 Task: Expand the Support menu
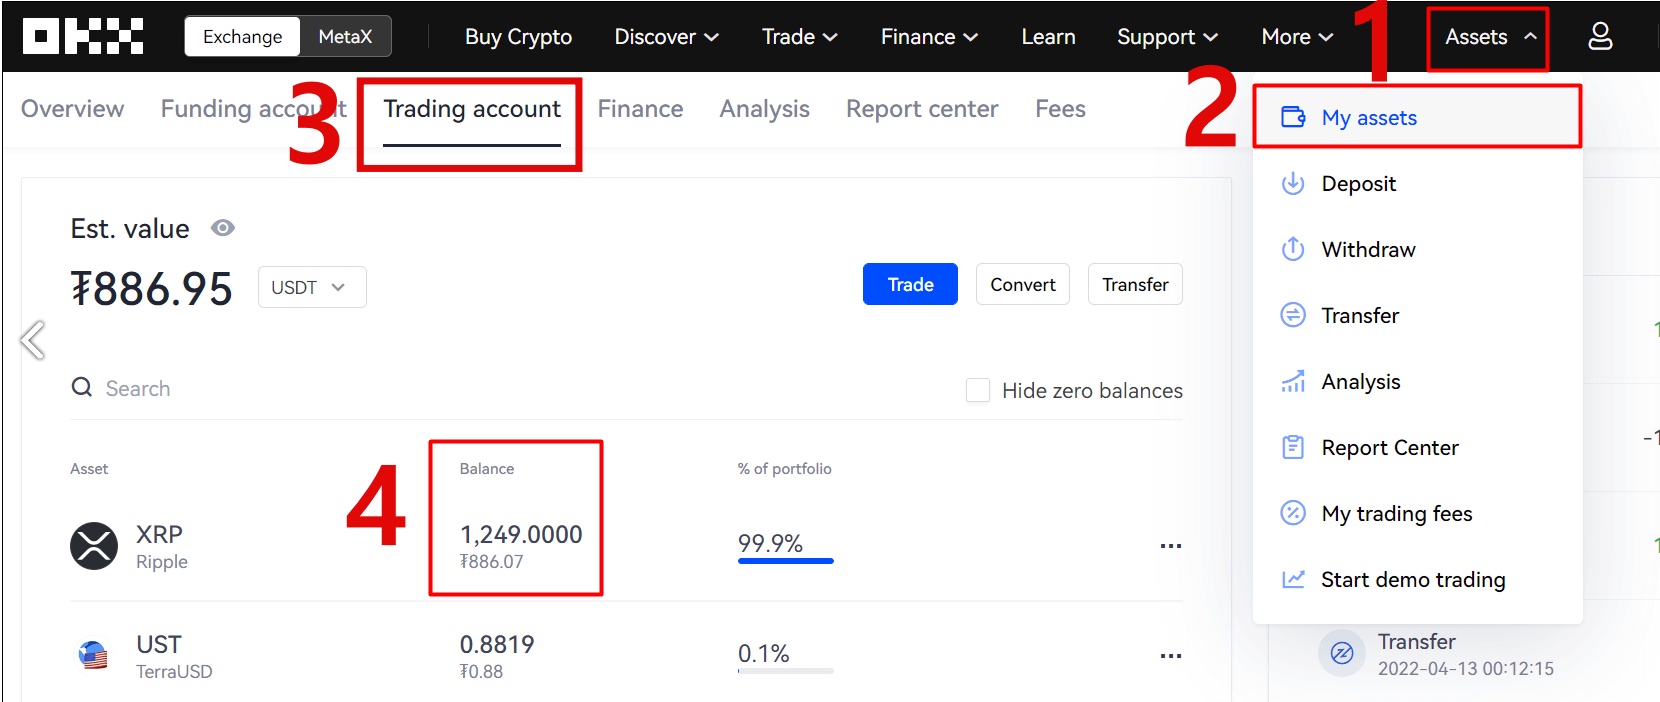click(x=1167, y=37)
